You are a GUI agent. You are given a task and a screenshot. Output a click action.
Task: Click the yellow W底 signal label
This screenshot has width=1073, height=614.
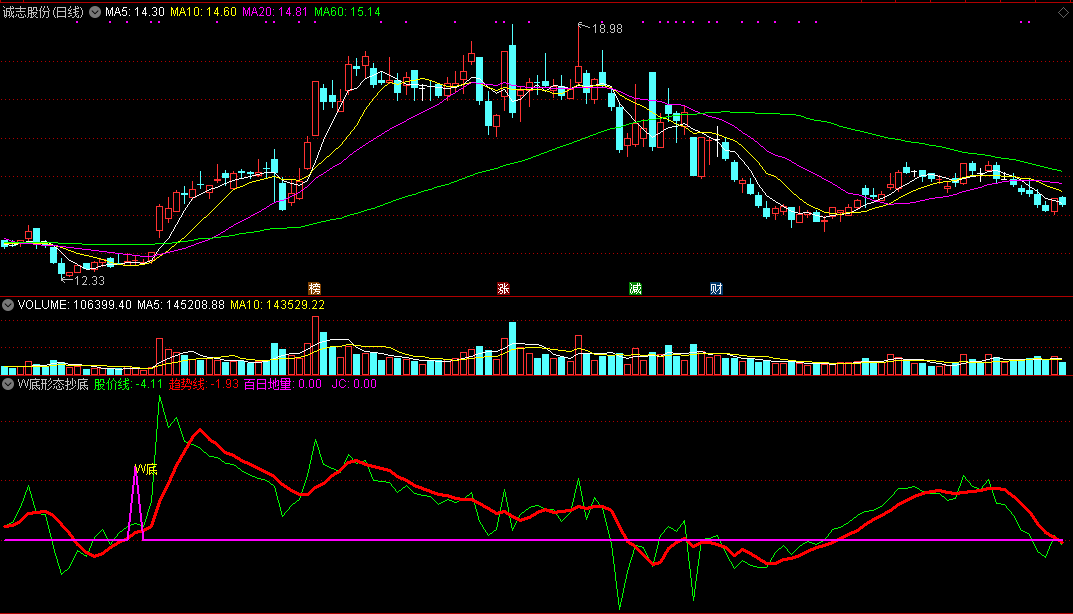pyautogui.click(x=146, y=470)
